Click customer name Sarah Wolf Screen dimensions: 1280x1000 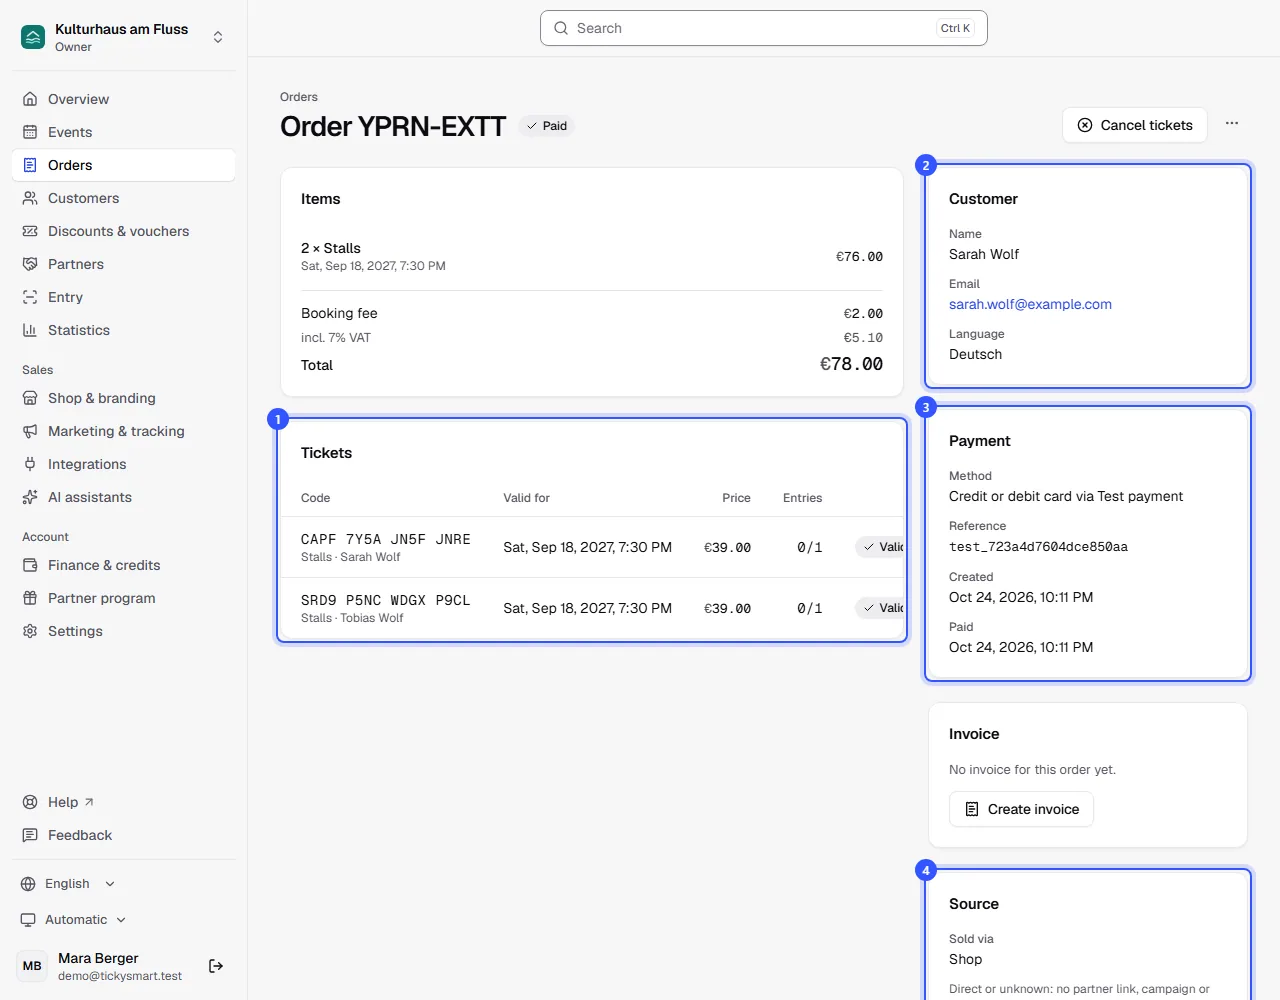tap(984, 254)
